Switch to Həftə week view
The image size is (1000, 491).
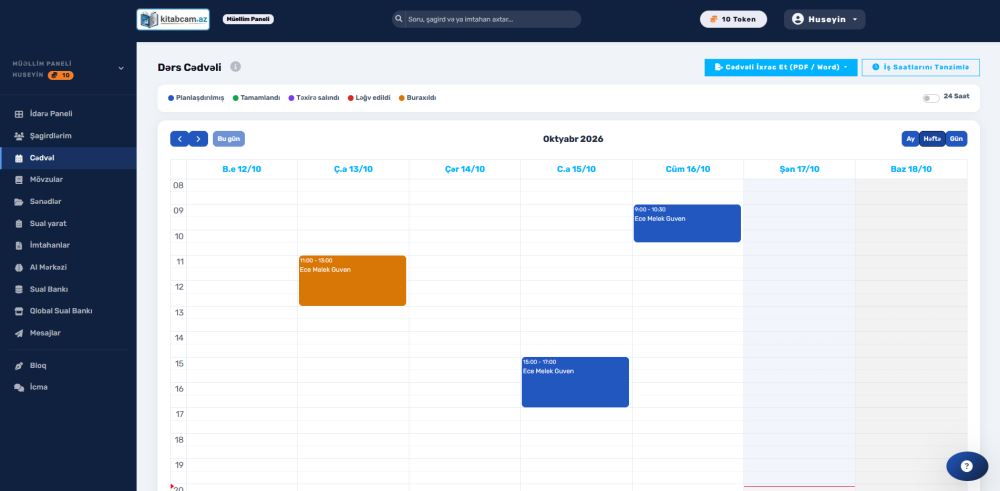[932, 138]
